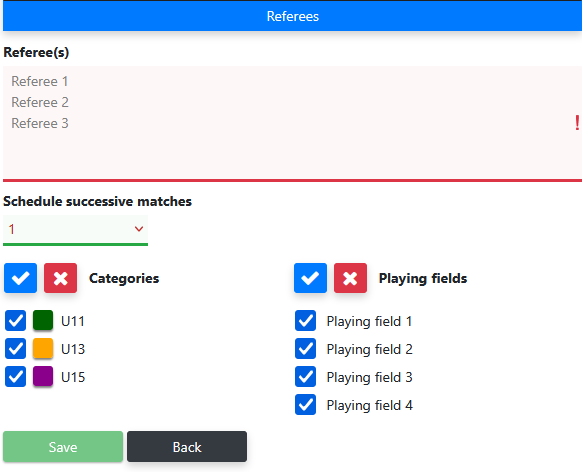Uncheck the U11 category checkbox
This screenshot has height=472, width=582.
15,321
